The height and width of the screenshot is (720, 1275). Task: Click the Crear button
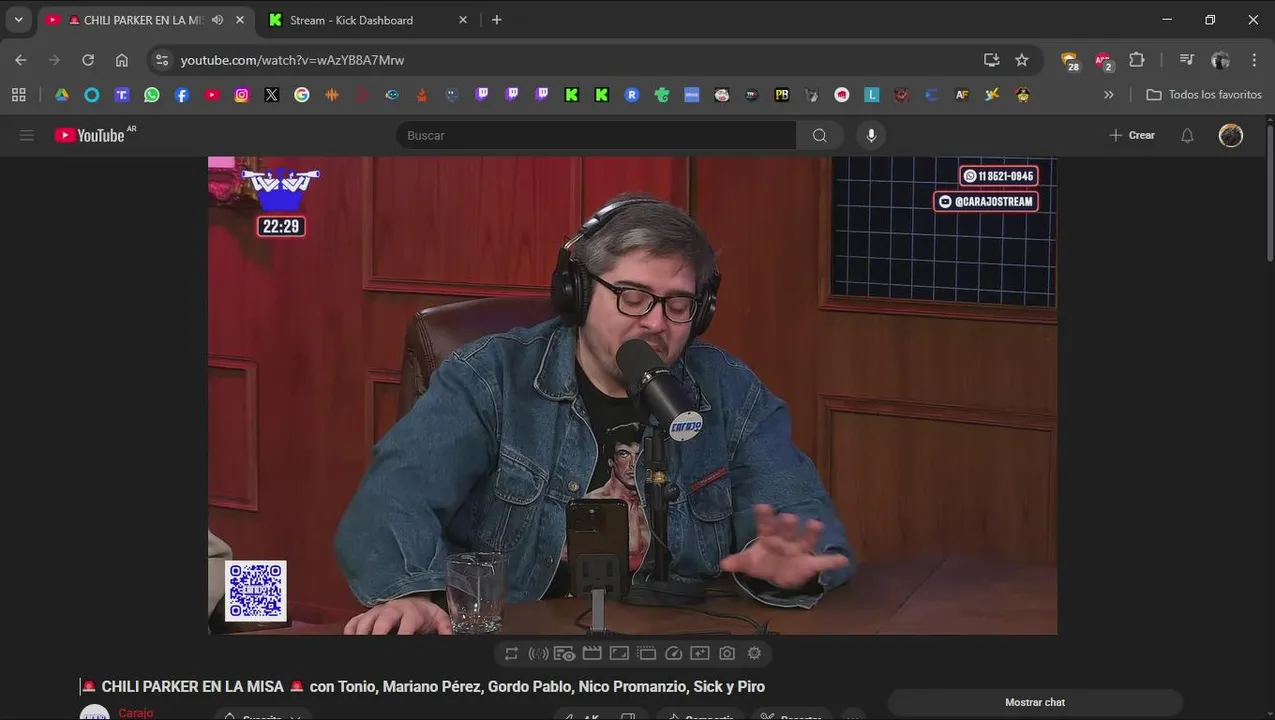click(x=1132, y=135)
